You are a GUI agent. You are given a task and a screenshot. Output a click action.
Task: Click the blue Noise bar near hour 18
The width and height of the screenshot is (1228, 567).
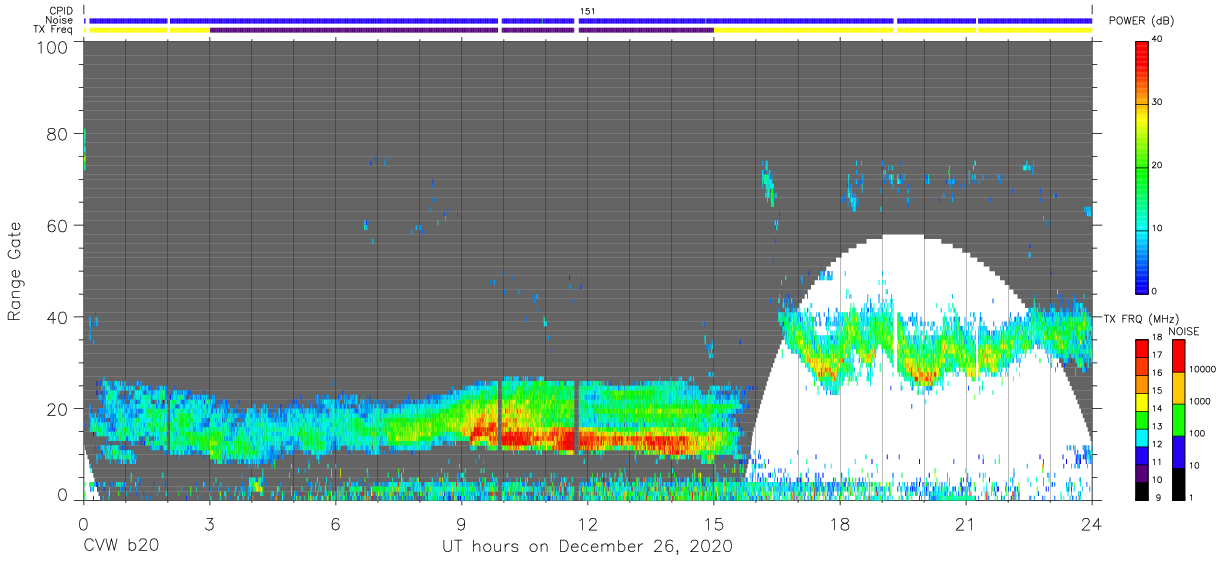(840, 20)
